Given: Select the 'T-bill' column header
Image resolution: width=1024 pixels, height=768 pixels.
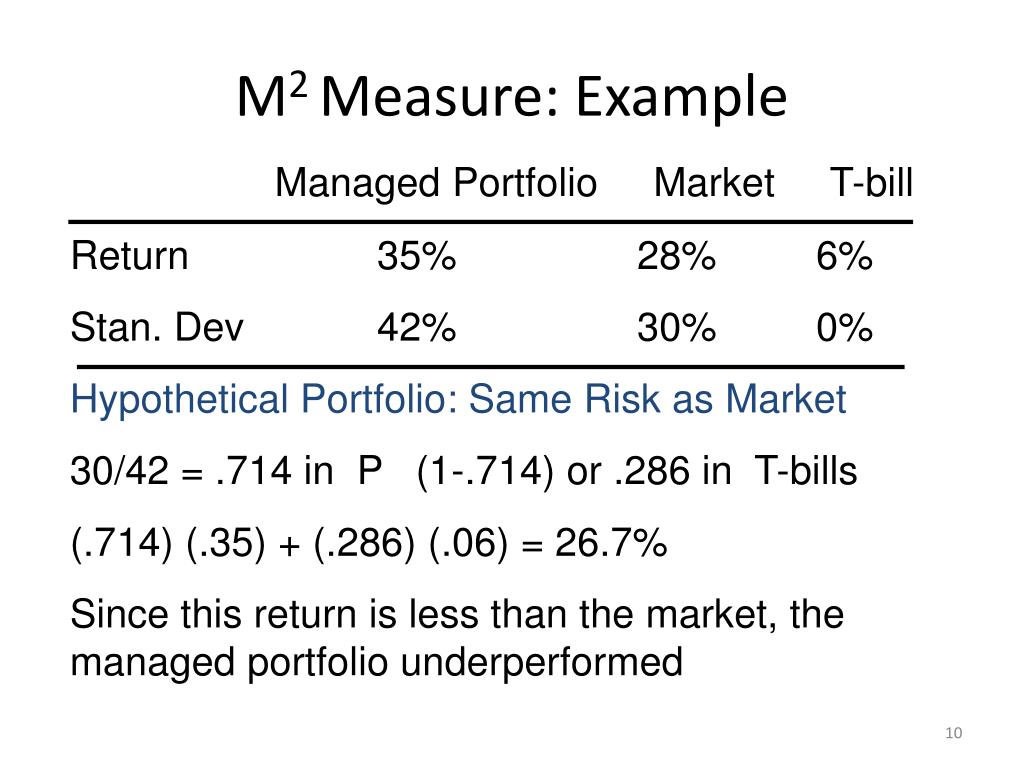Looking at the screenshot, I should click(x=871, y=184).
